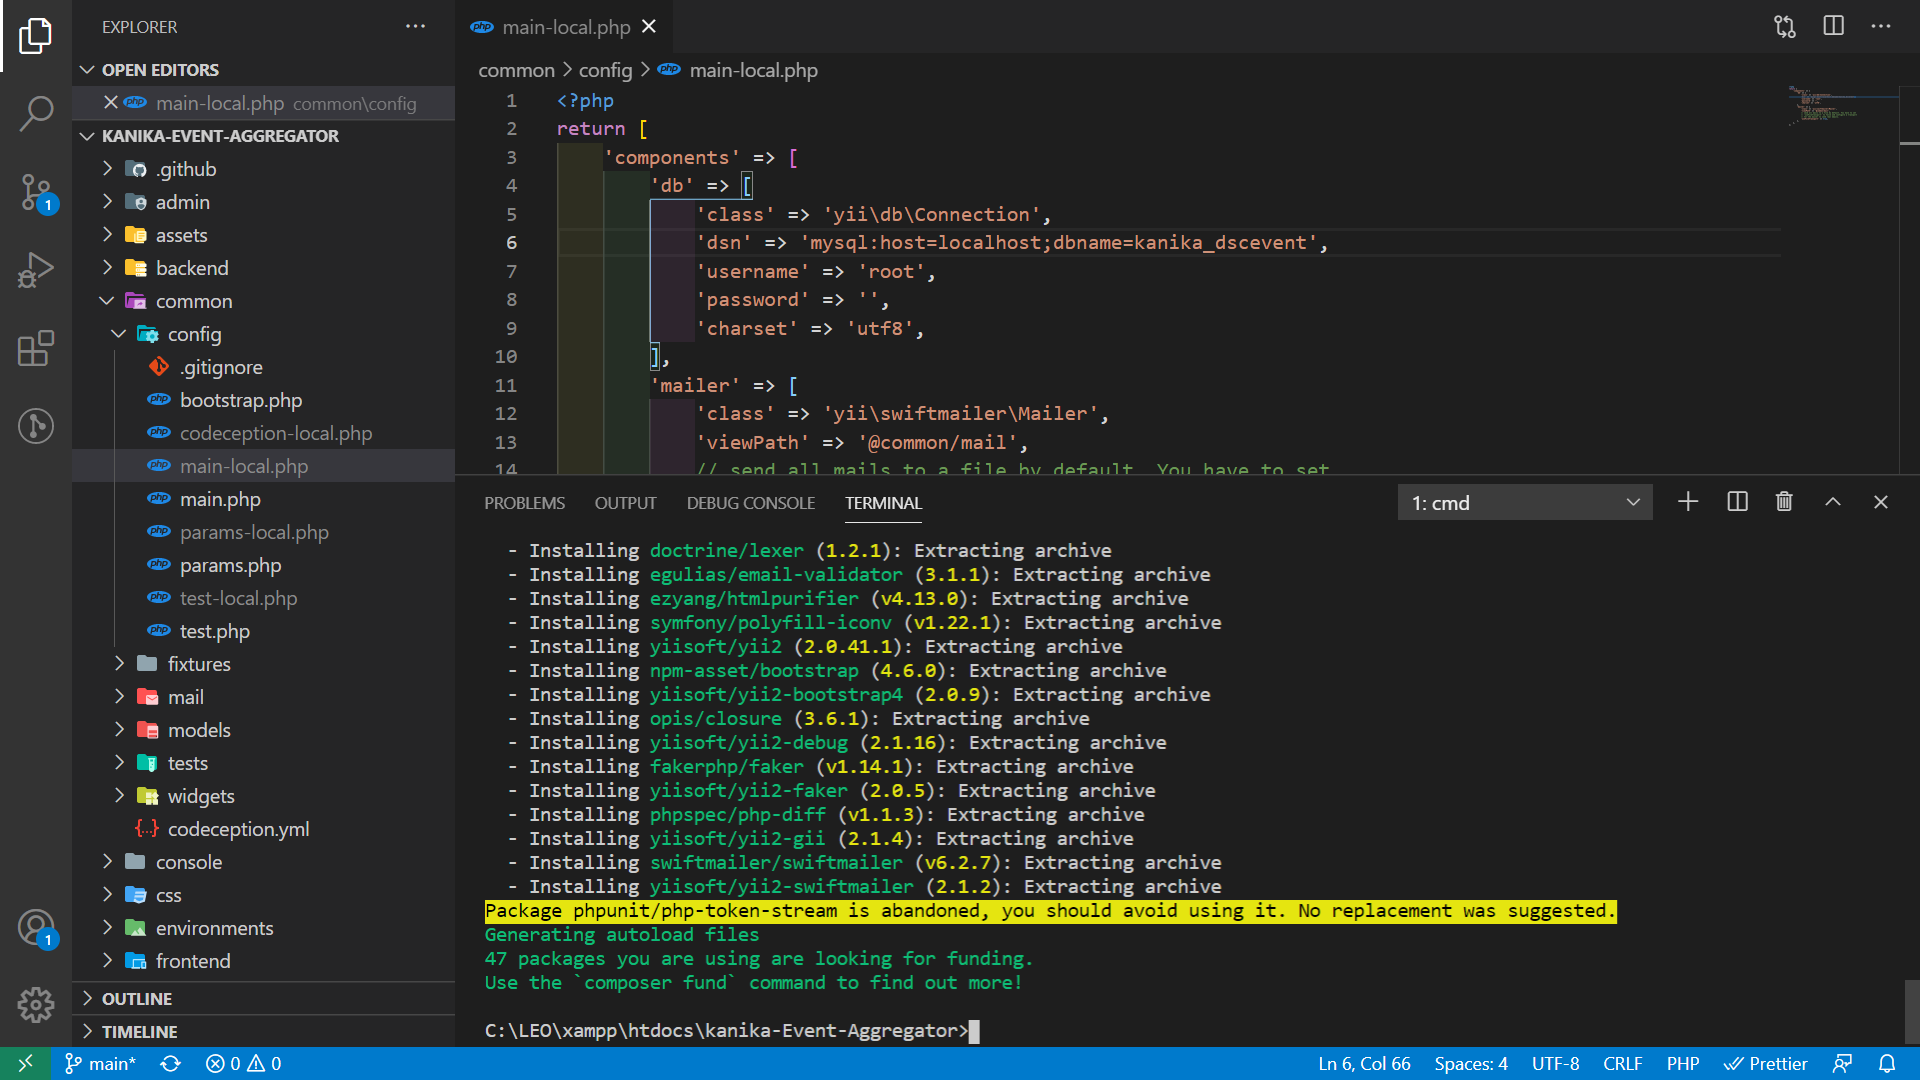Open GitLens icon in activity bar
This screenshot has height=1080, width=1920.
pos(36,426)
